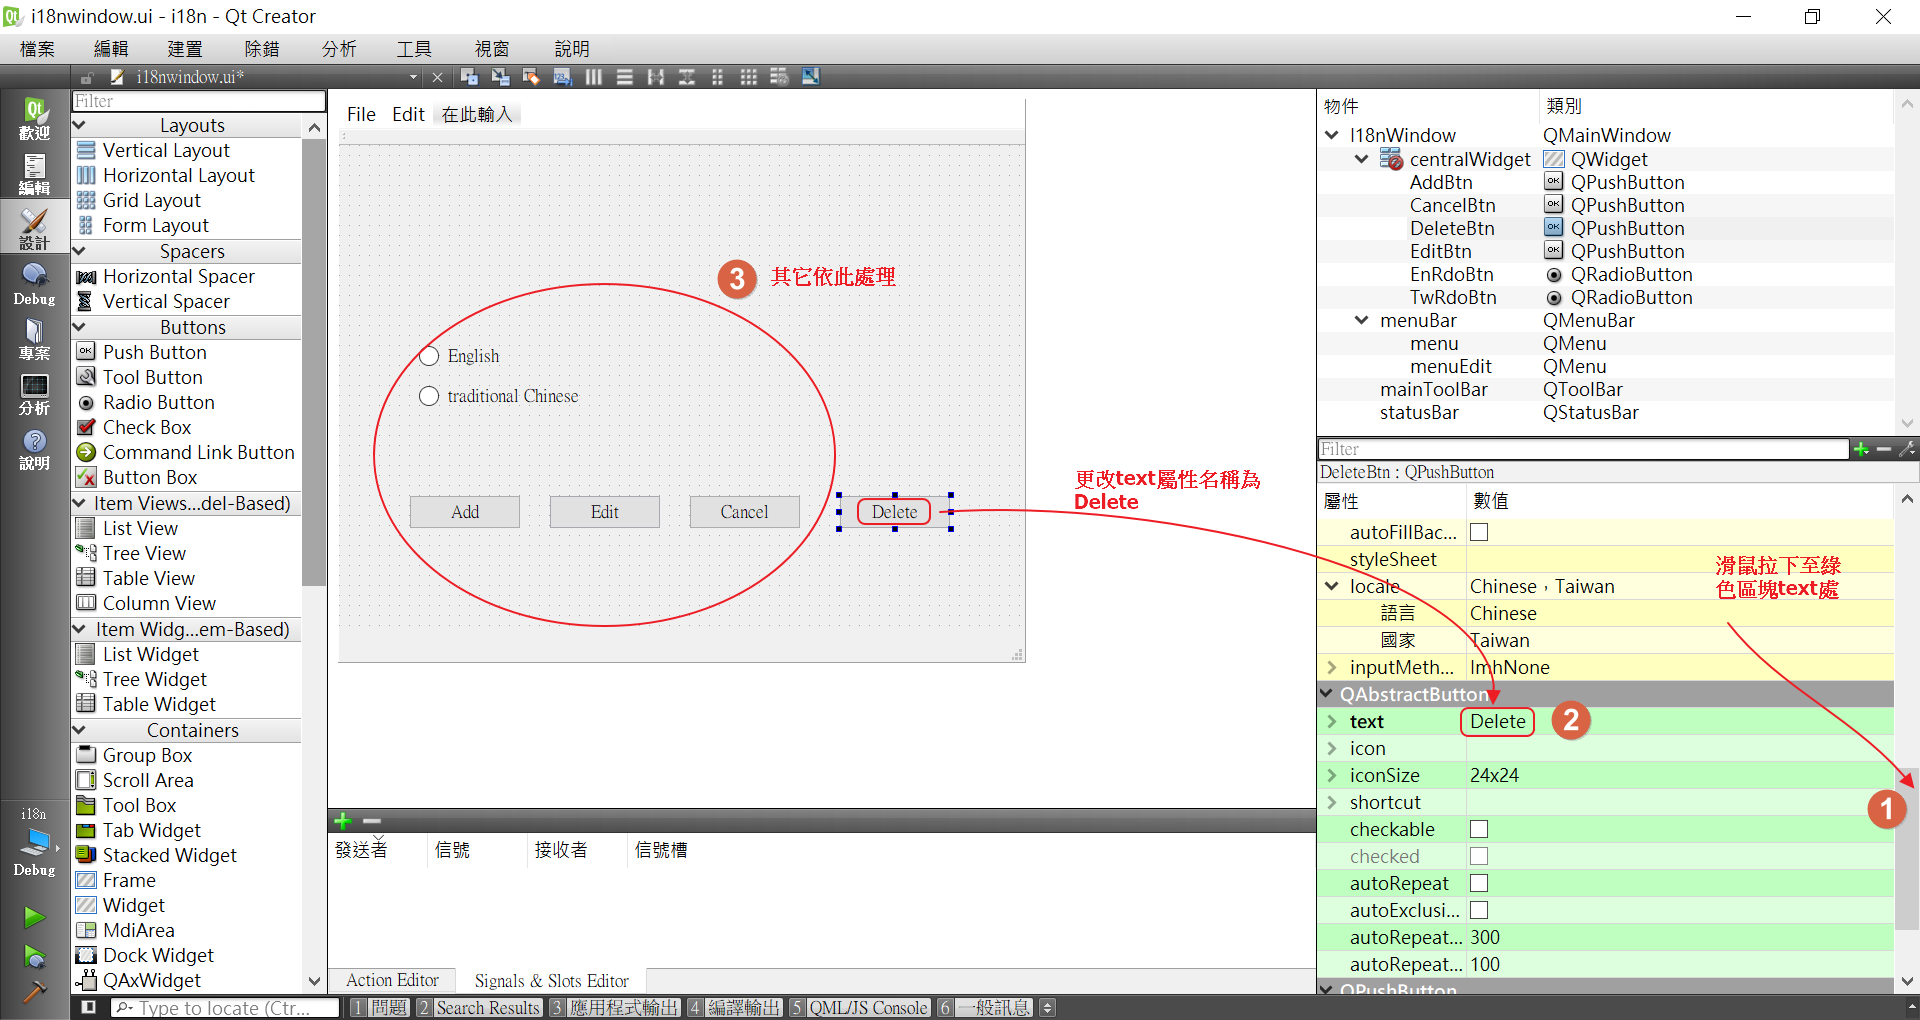Switch to Edit Signals/Slots mode icon

tap(500, 77)
